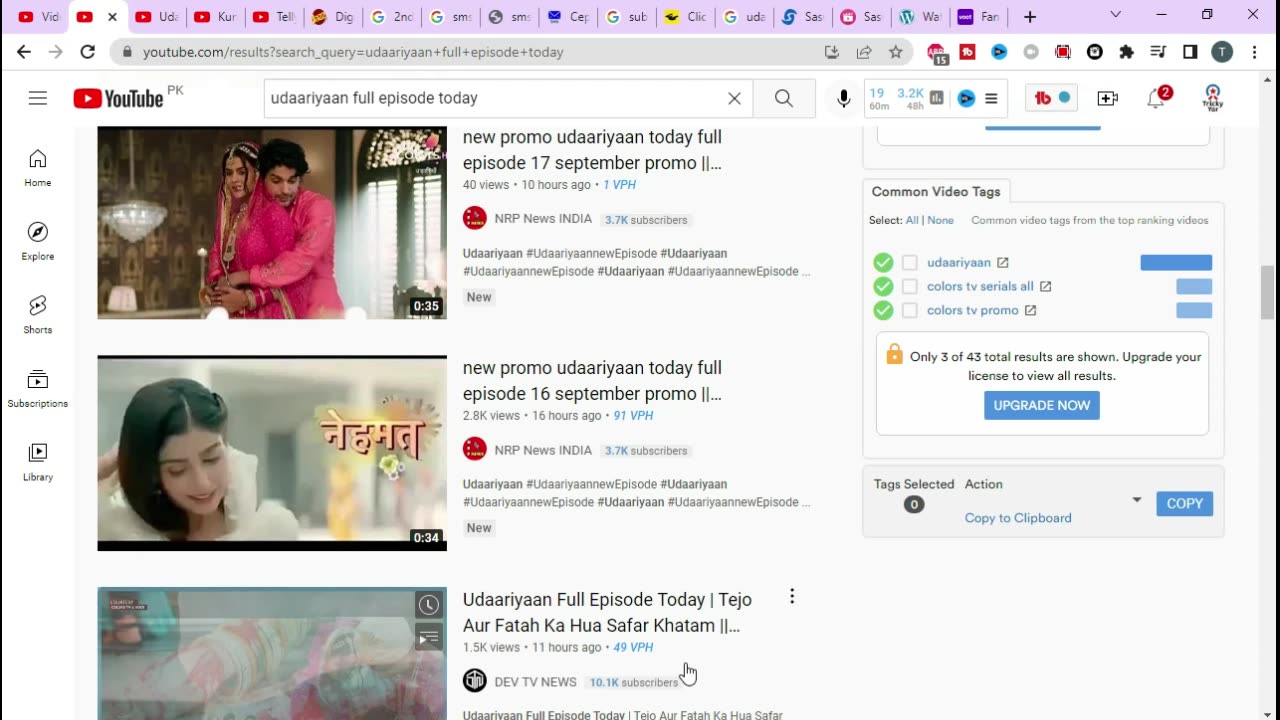
Task: Run search with the magnifier button
Action: click(x=784, y=98)
